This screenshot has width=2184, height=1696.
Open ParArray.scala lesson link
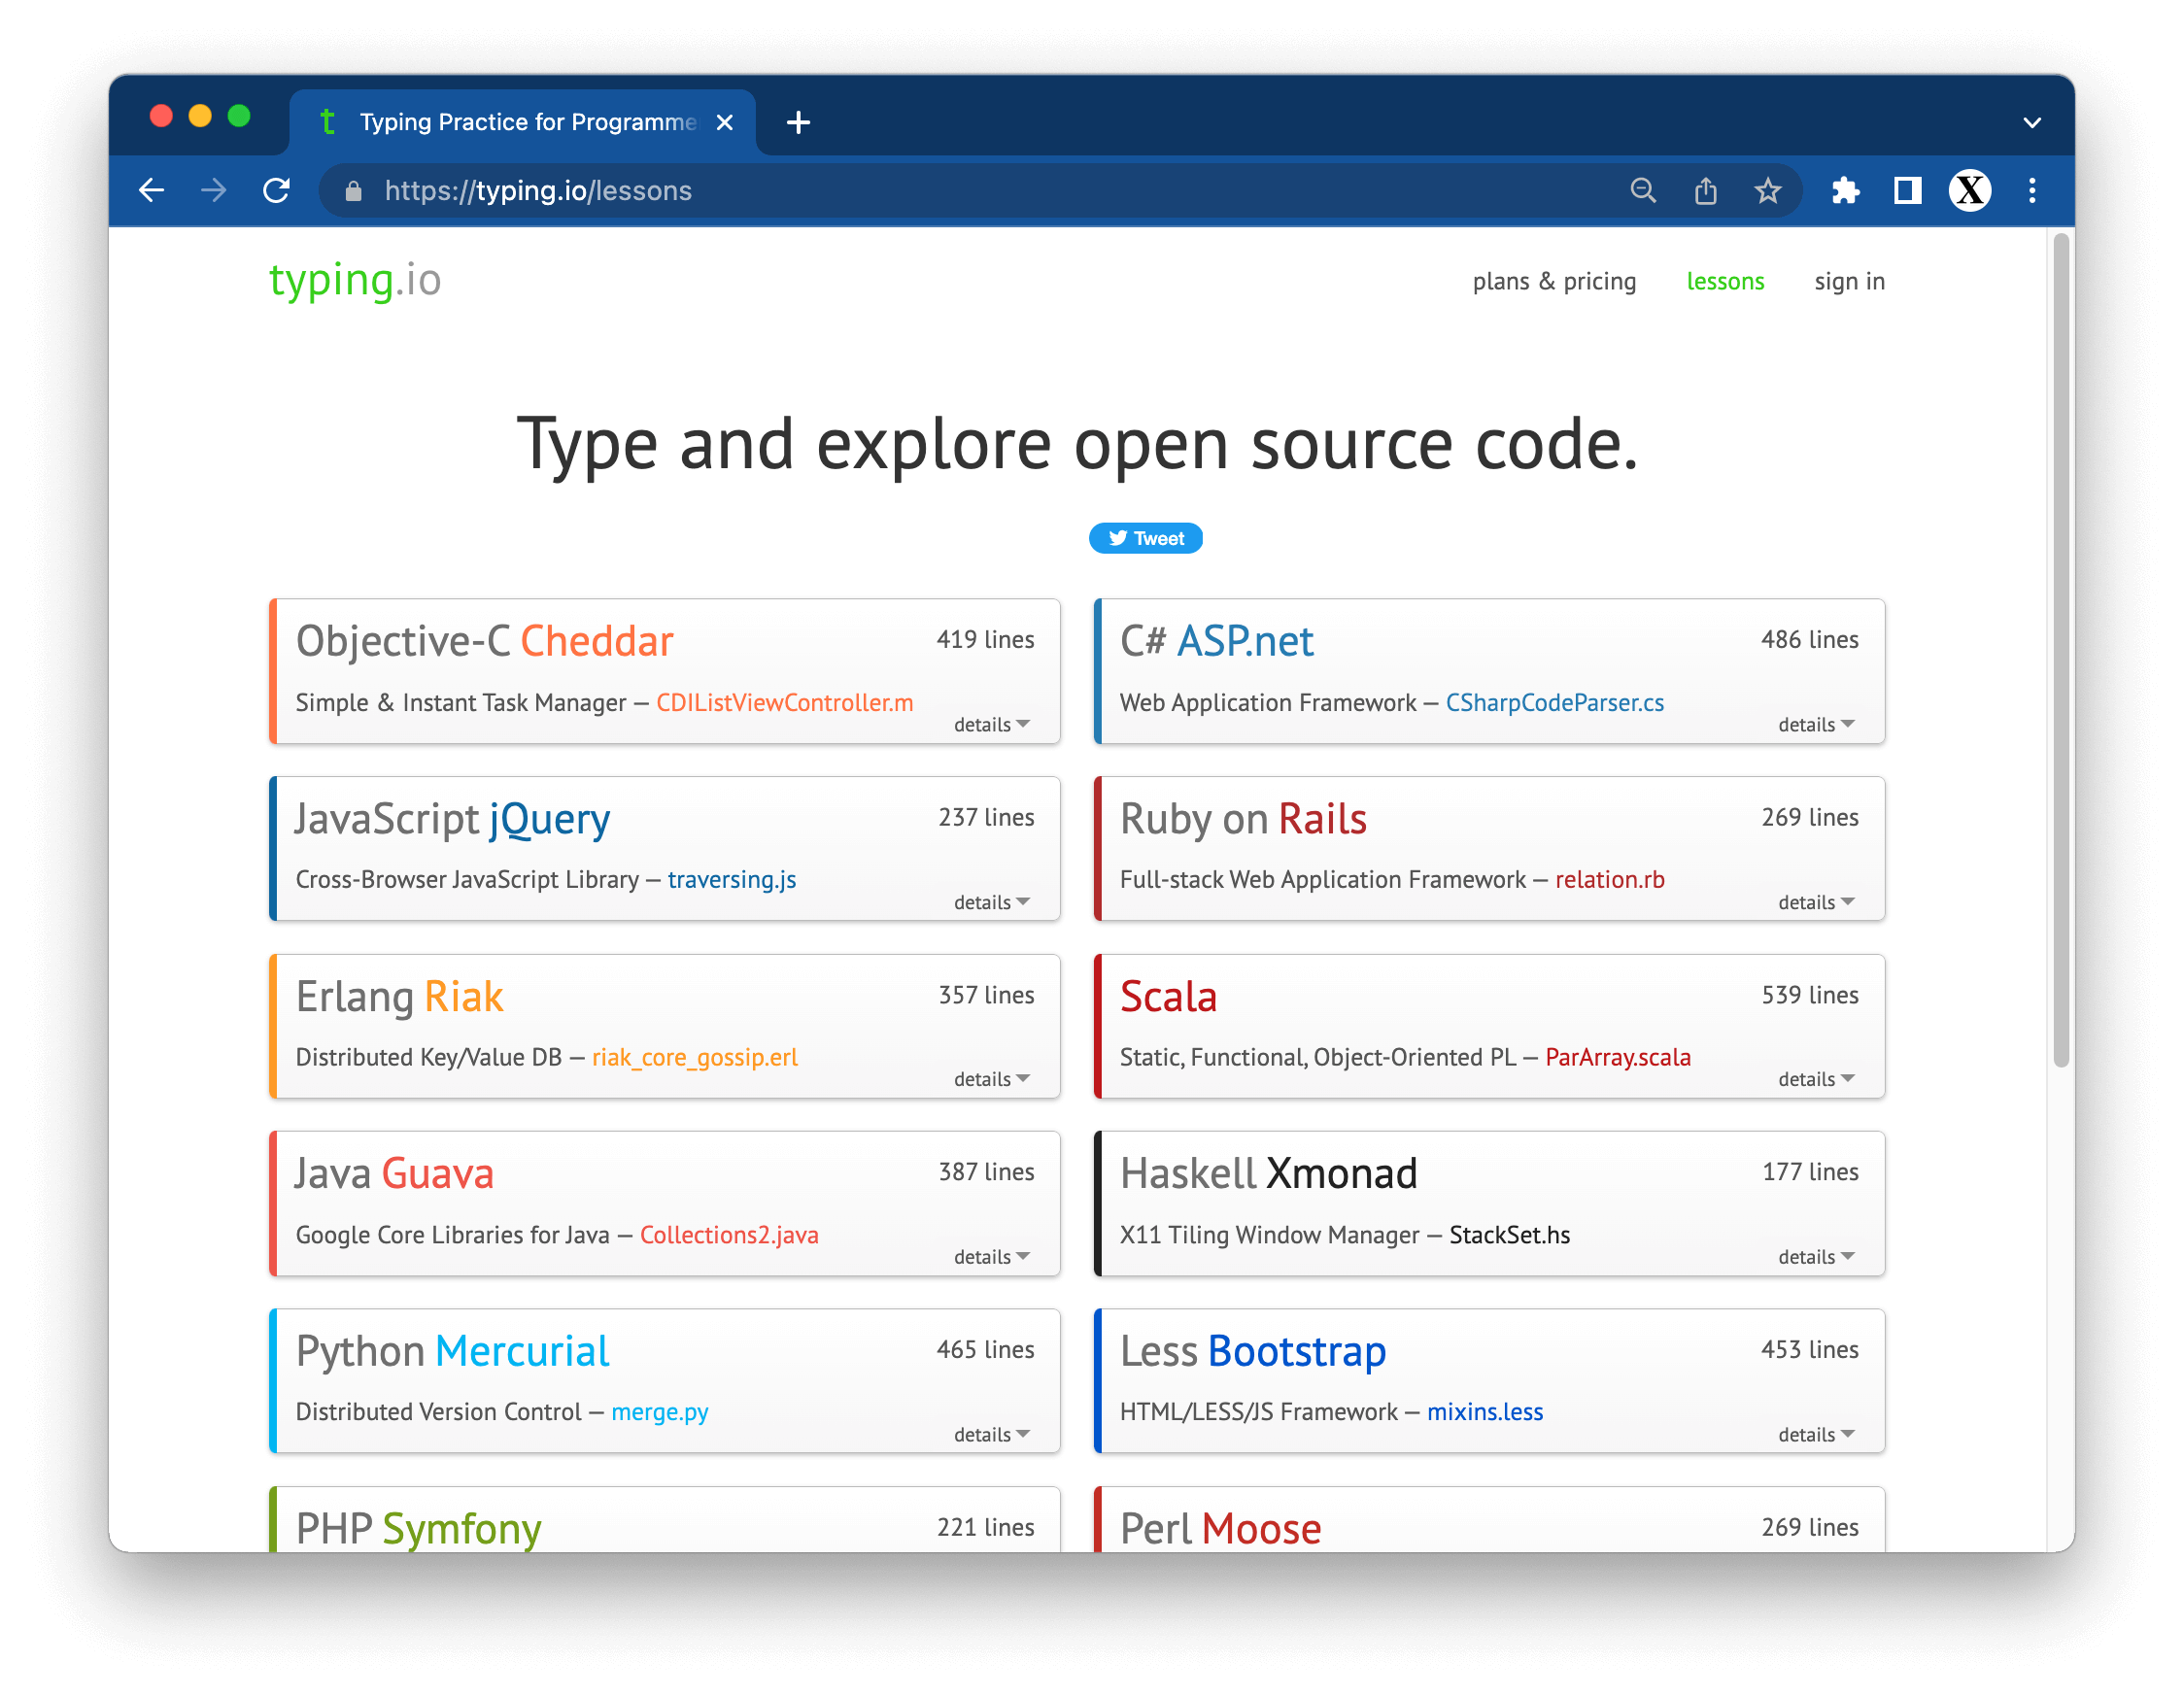point(1617,1057)
